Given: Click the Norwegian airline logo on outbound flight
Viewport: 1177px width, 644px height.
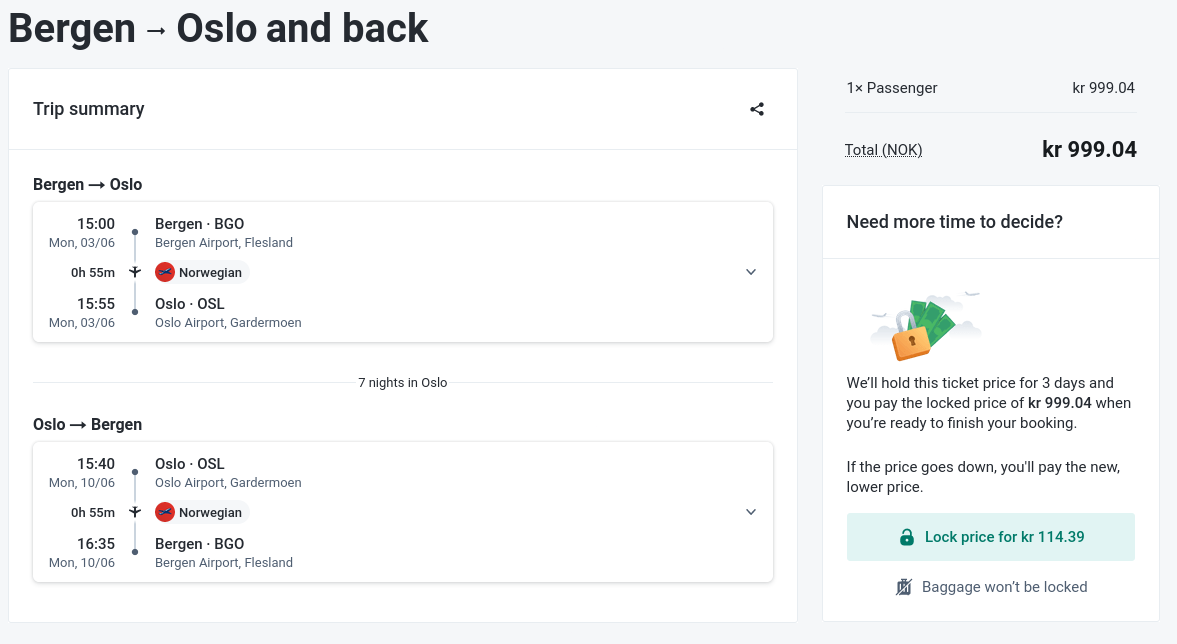Looking at the screenshot, I should point(165,272).
